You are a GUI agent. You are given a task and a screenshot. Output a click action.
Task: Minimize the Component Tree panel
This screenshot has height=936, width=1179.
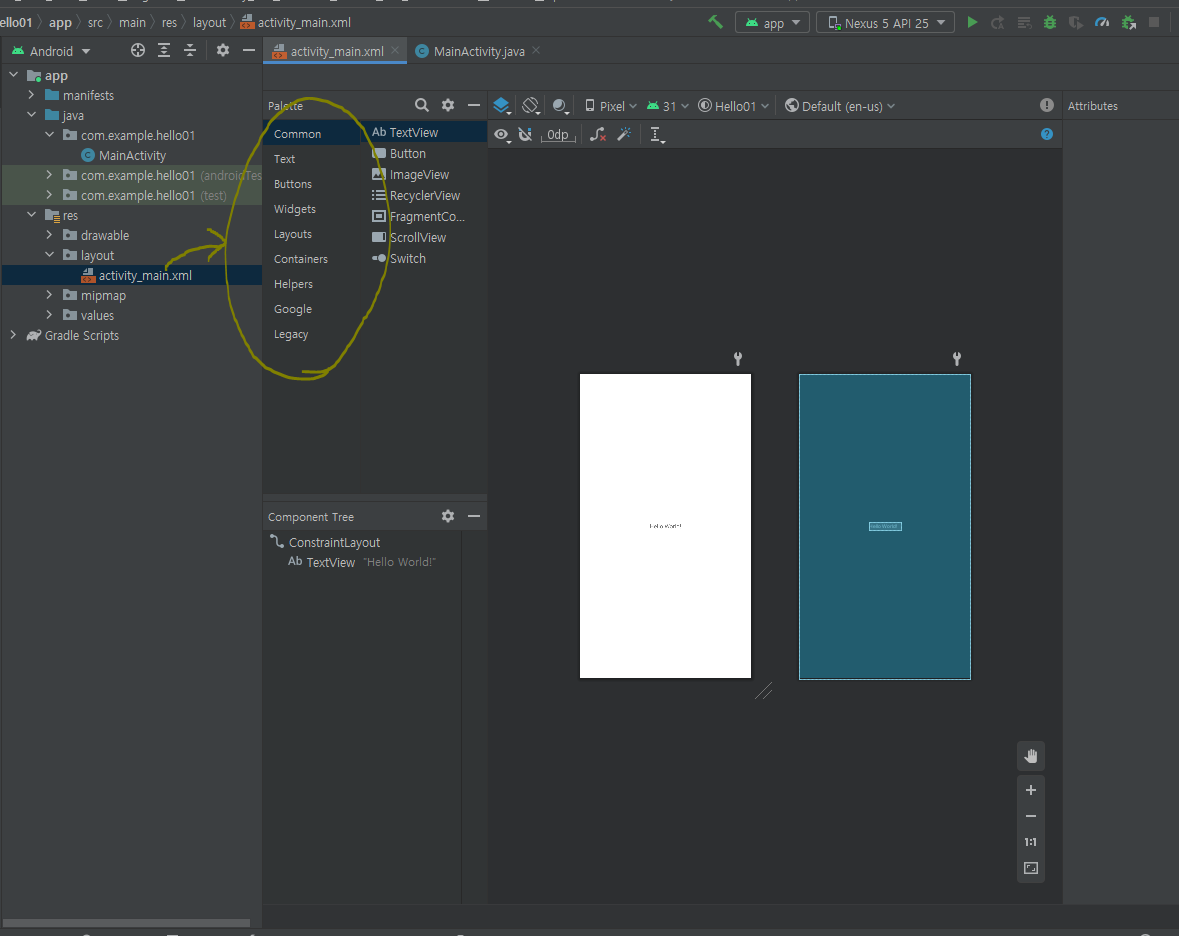[x=474, y=516]
